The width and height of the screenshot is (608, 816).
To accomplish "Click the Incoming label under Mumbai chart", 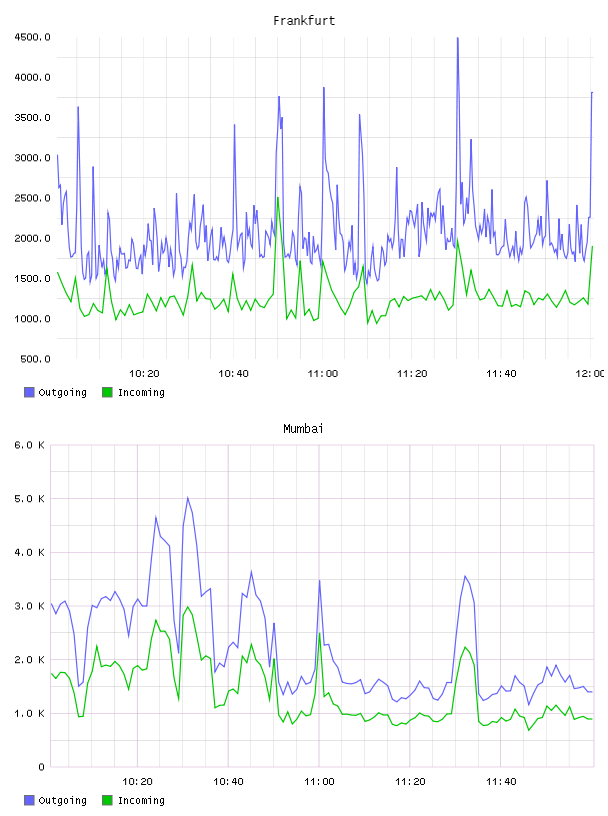I will click(x=141, y=800).
